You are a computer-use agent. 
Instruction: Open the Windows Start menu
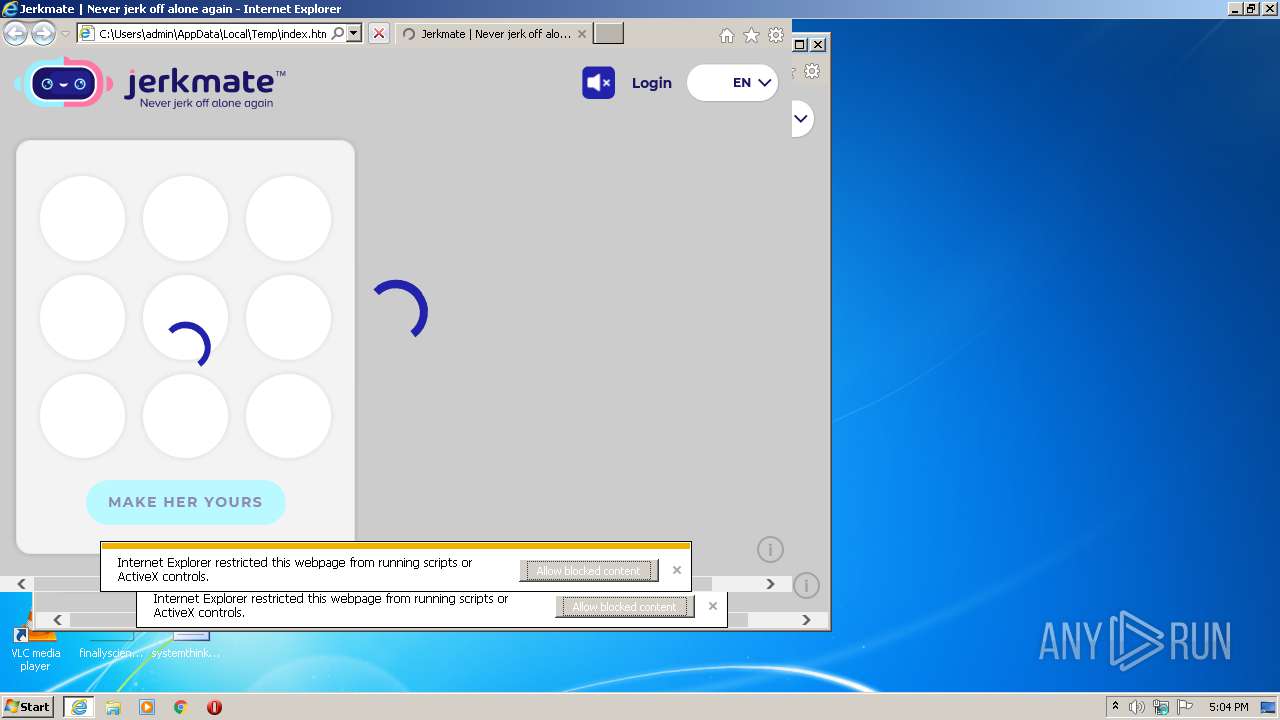[28, 707]
